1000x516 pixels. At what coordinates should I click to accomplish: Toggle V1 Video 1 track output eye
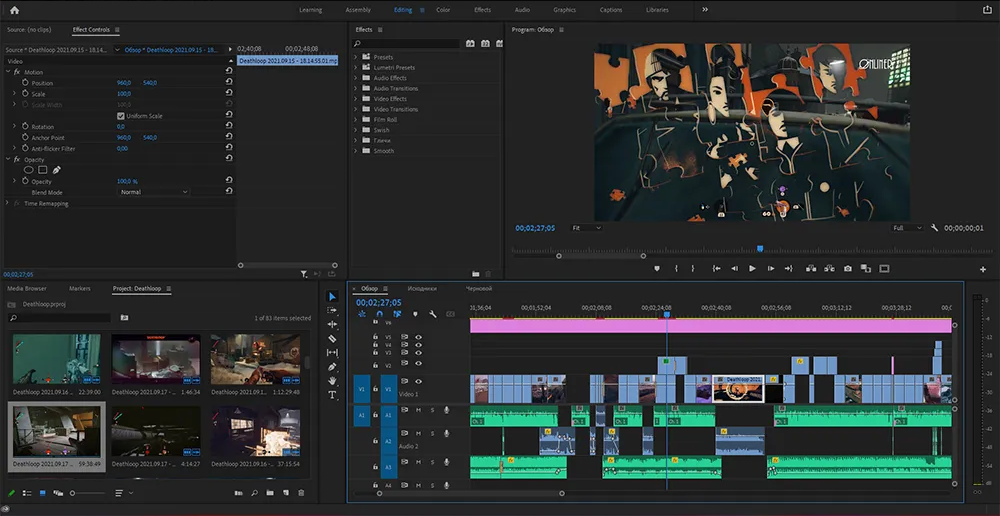click(x=418, y=381)
